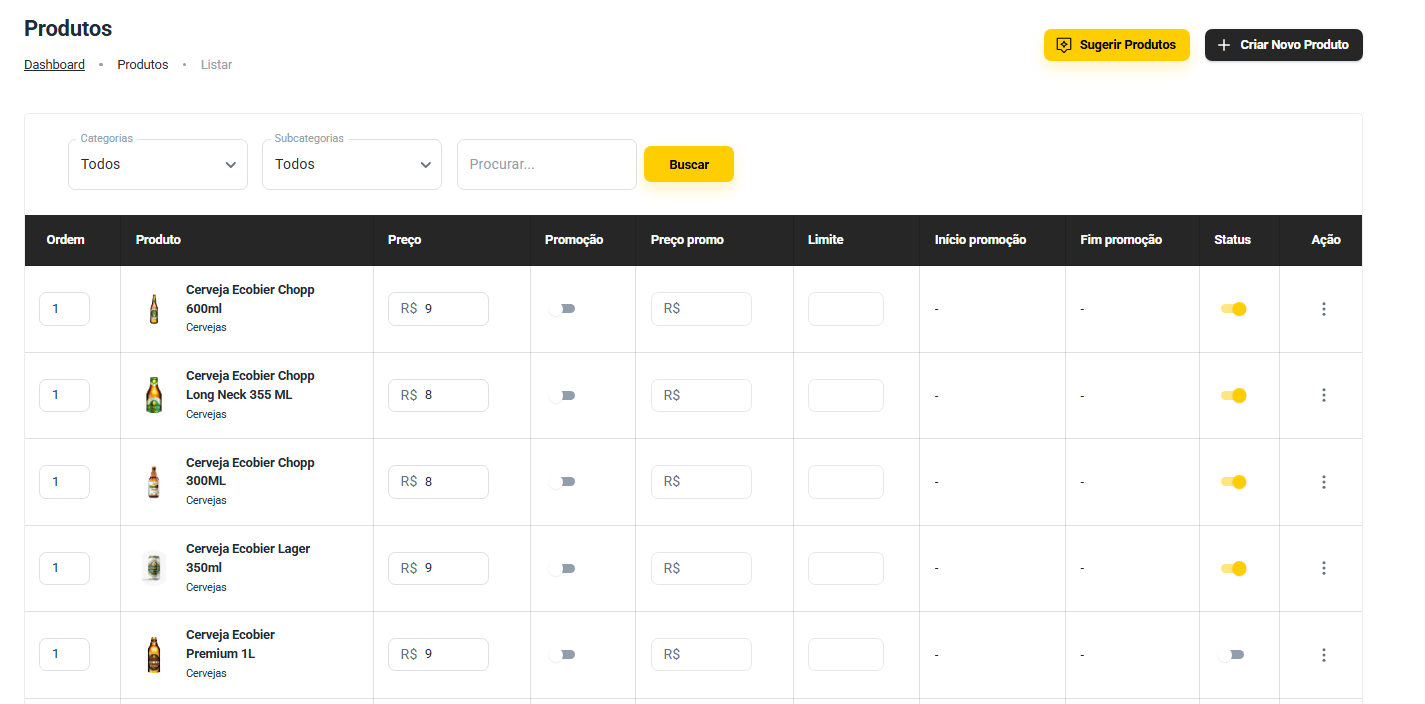Enable promotion for Cerveja Ecobier Chopp 300ML
Screen dimensions: 1425x704
point(562,482)
